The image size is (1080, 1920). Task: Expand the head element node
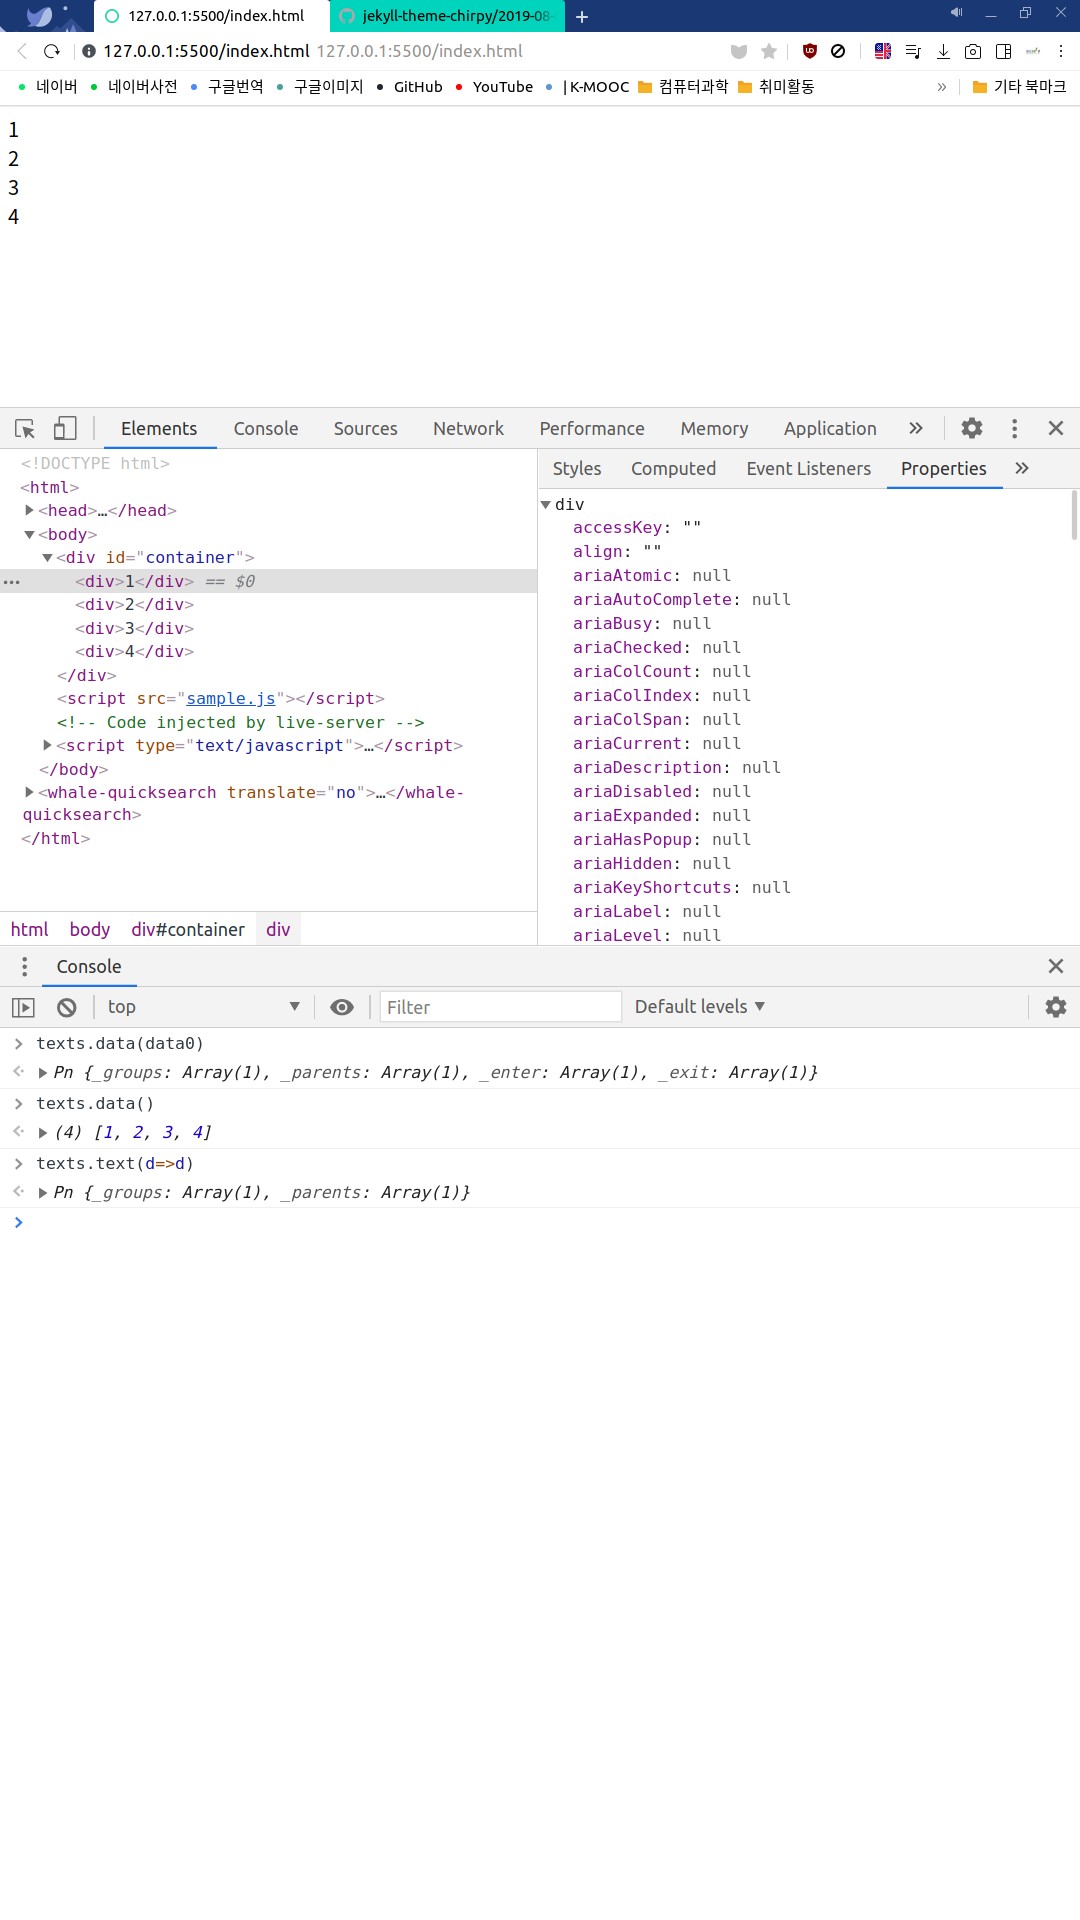click(29, 510)
